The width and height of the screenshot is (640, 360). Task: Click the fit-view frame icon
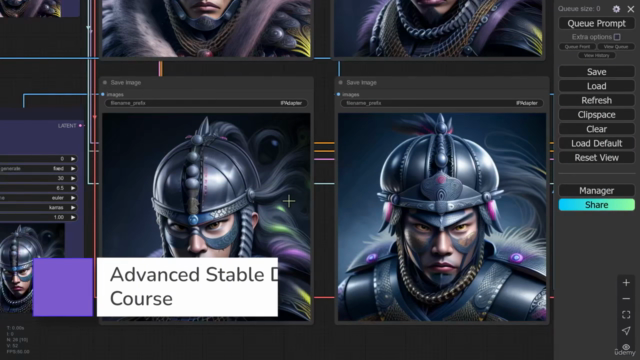[626, 315]
